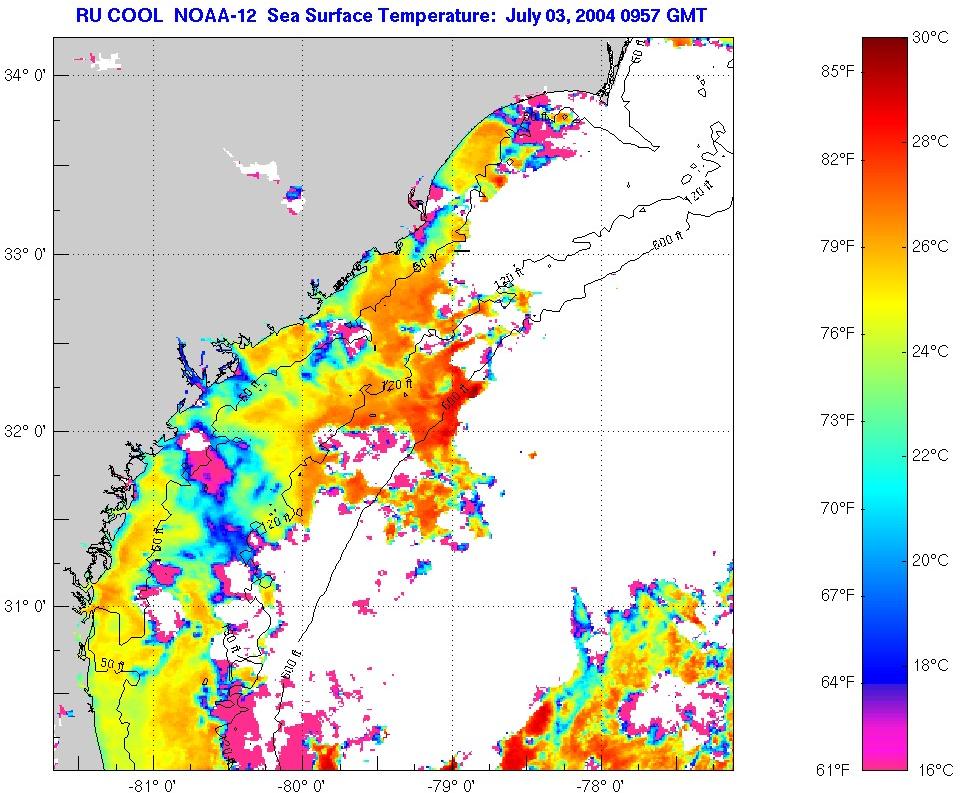The image size is (960, 793).
Task: Click the "24°C" color bar label
Action: tap(930, 351)
